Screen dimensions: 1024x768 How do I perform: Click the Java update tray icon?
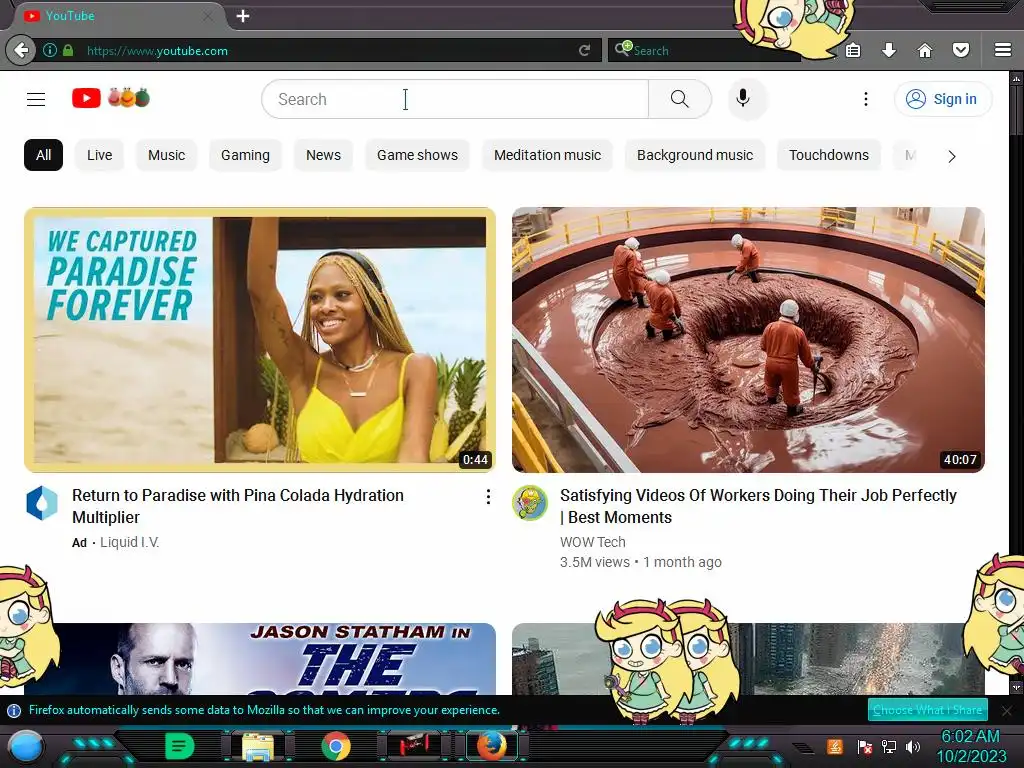[x=835, y=746]
